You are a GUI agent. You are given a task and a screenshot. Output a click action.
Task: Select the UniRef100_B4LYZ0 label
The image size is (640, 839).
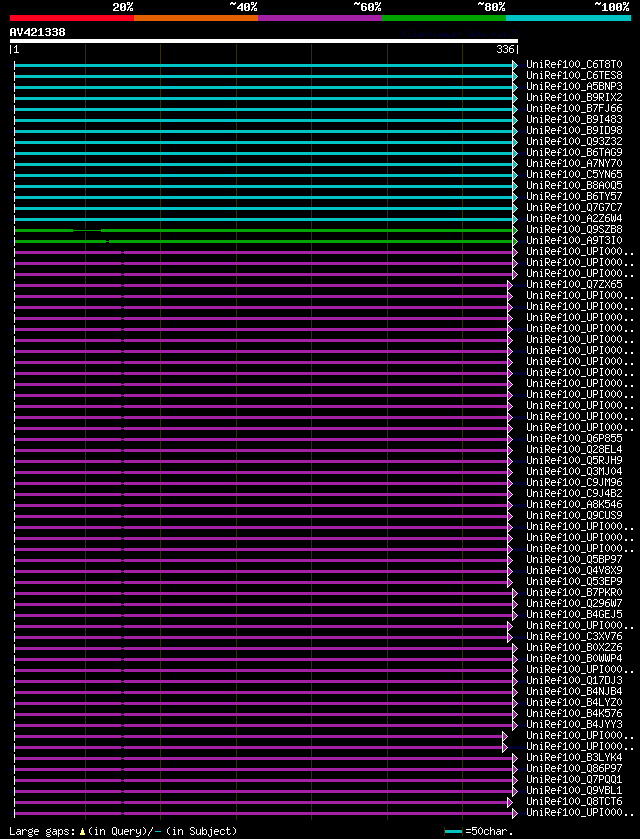pos(574,703)
